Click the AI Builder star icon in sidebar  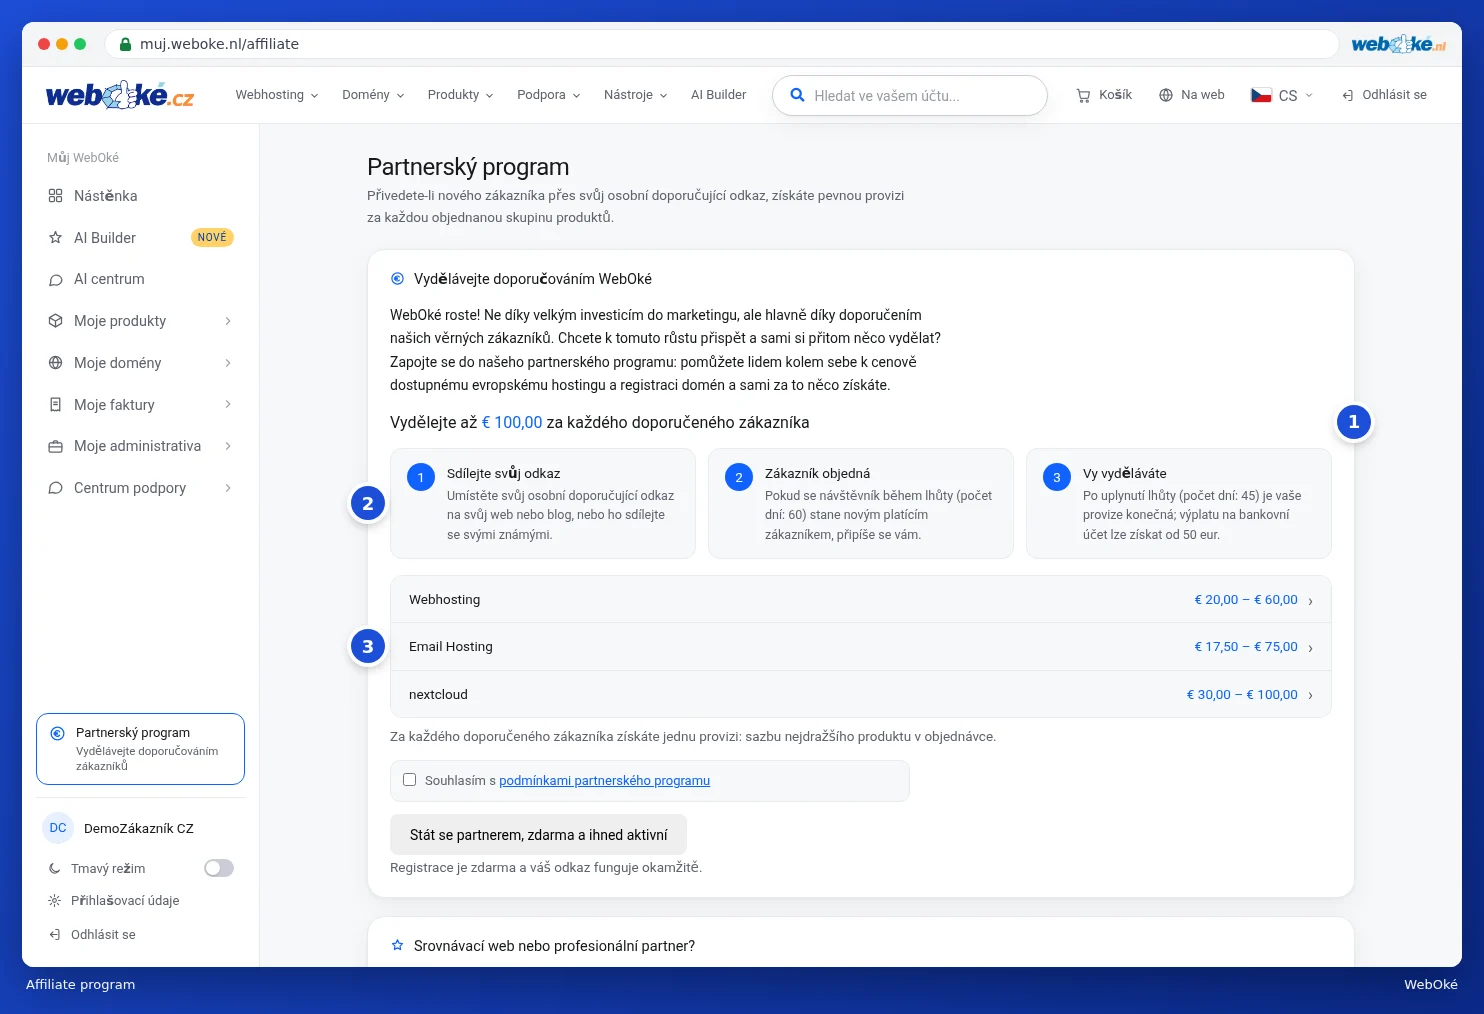[55, 238]
